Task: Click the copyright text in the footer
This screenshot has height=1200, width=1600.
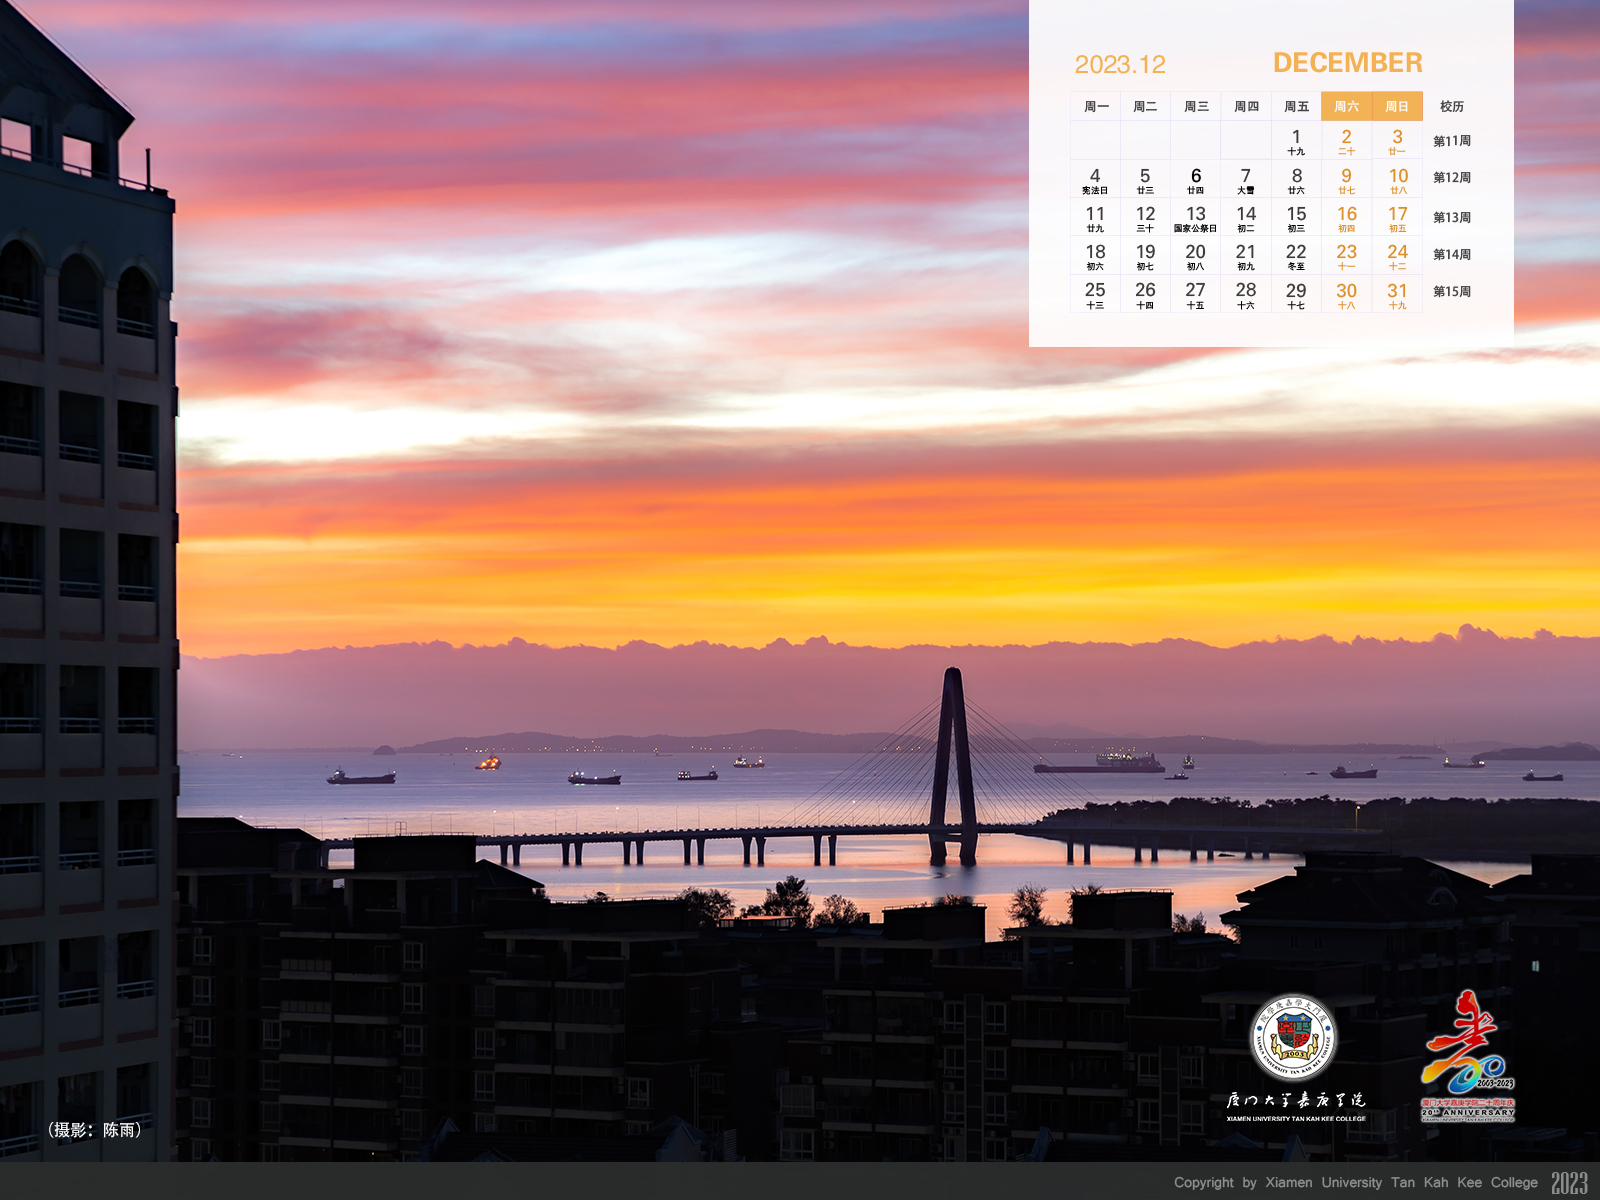Action: coord(1355,1182)
